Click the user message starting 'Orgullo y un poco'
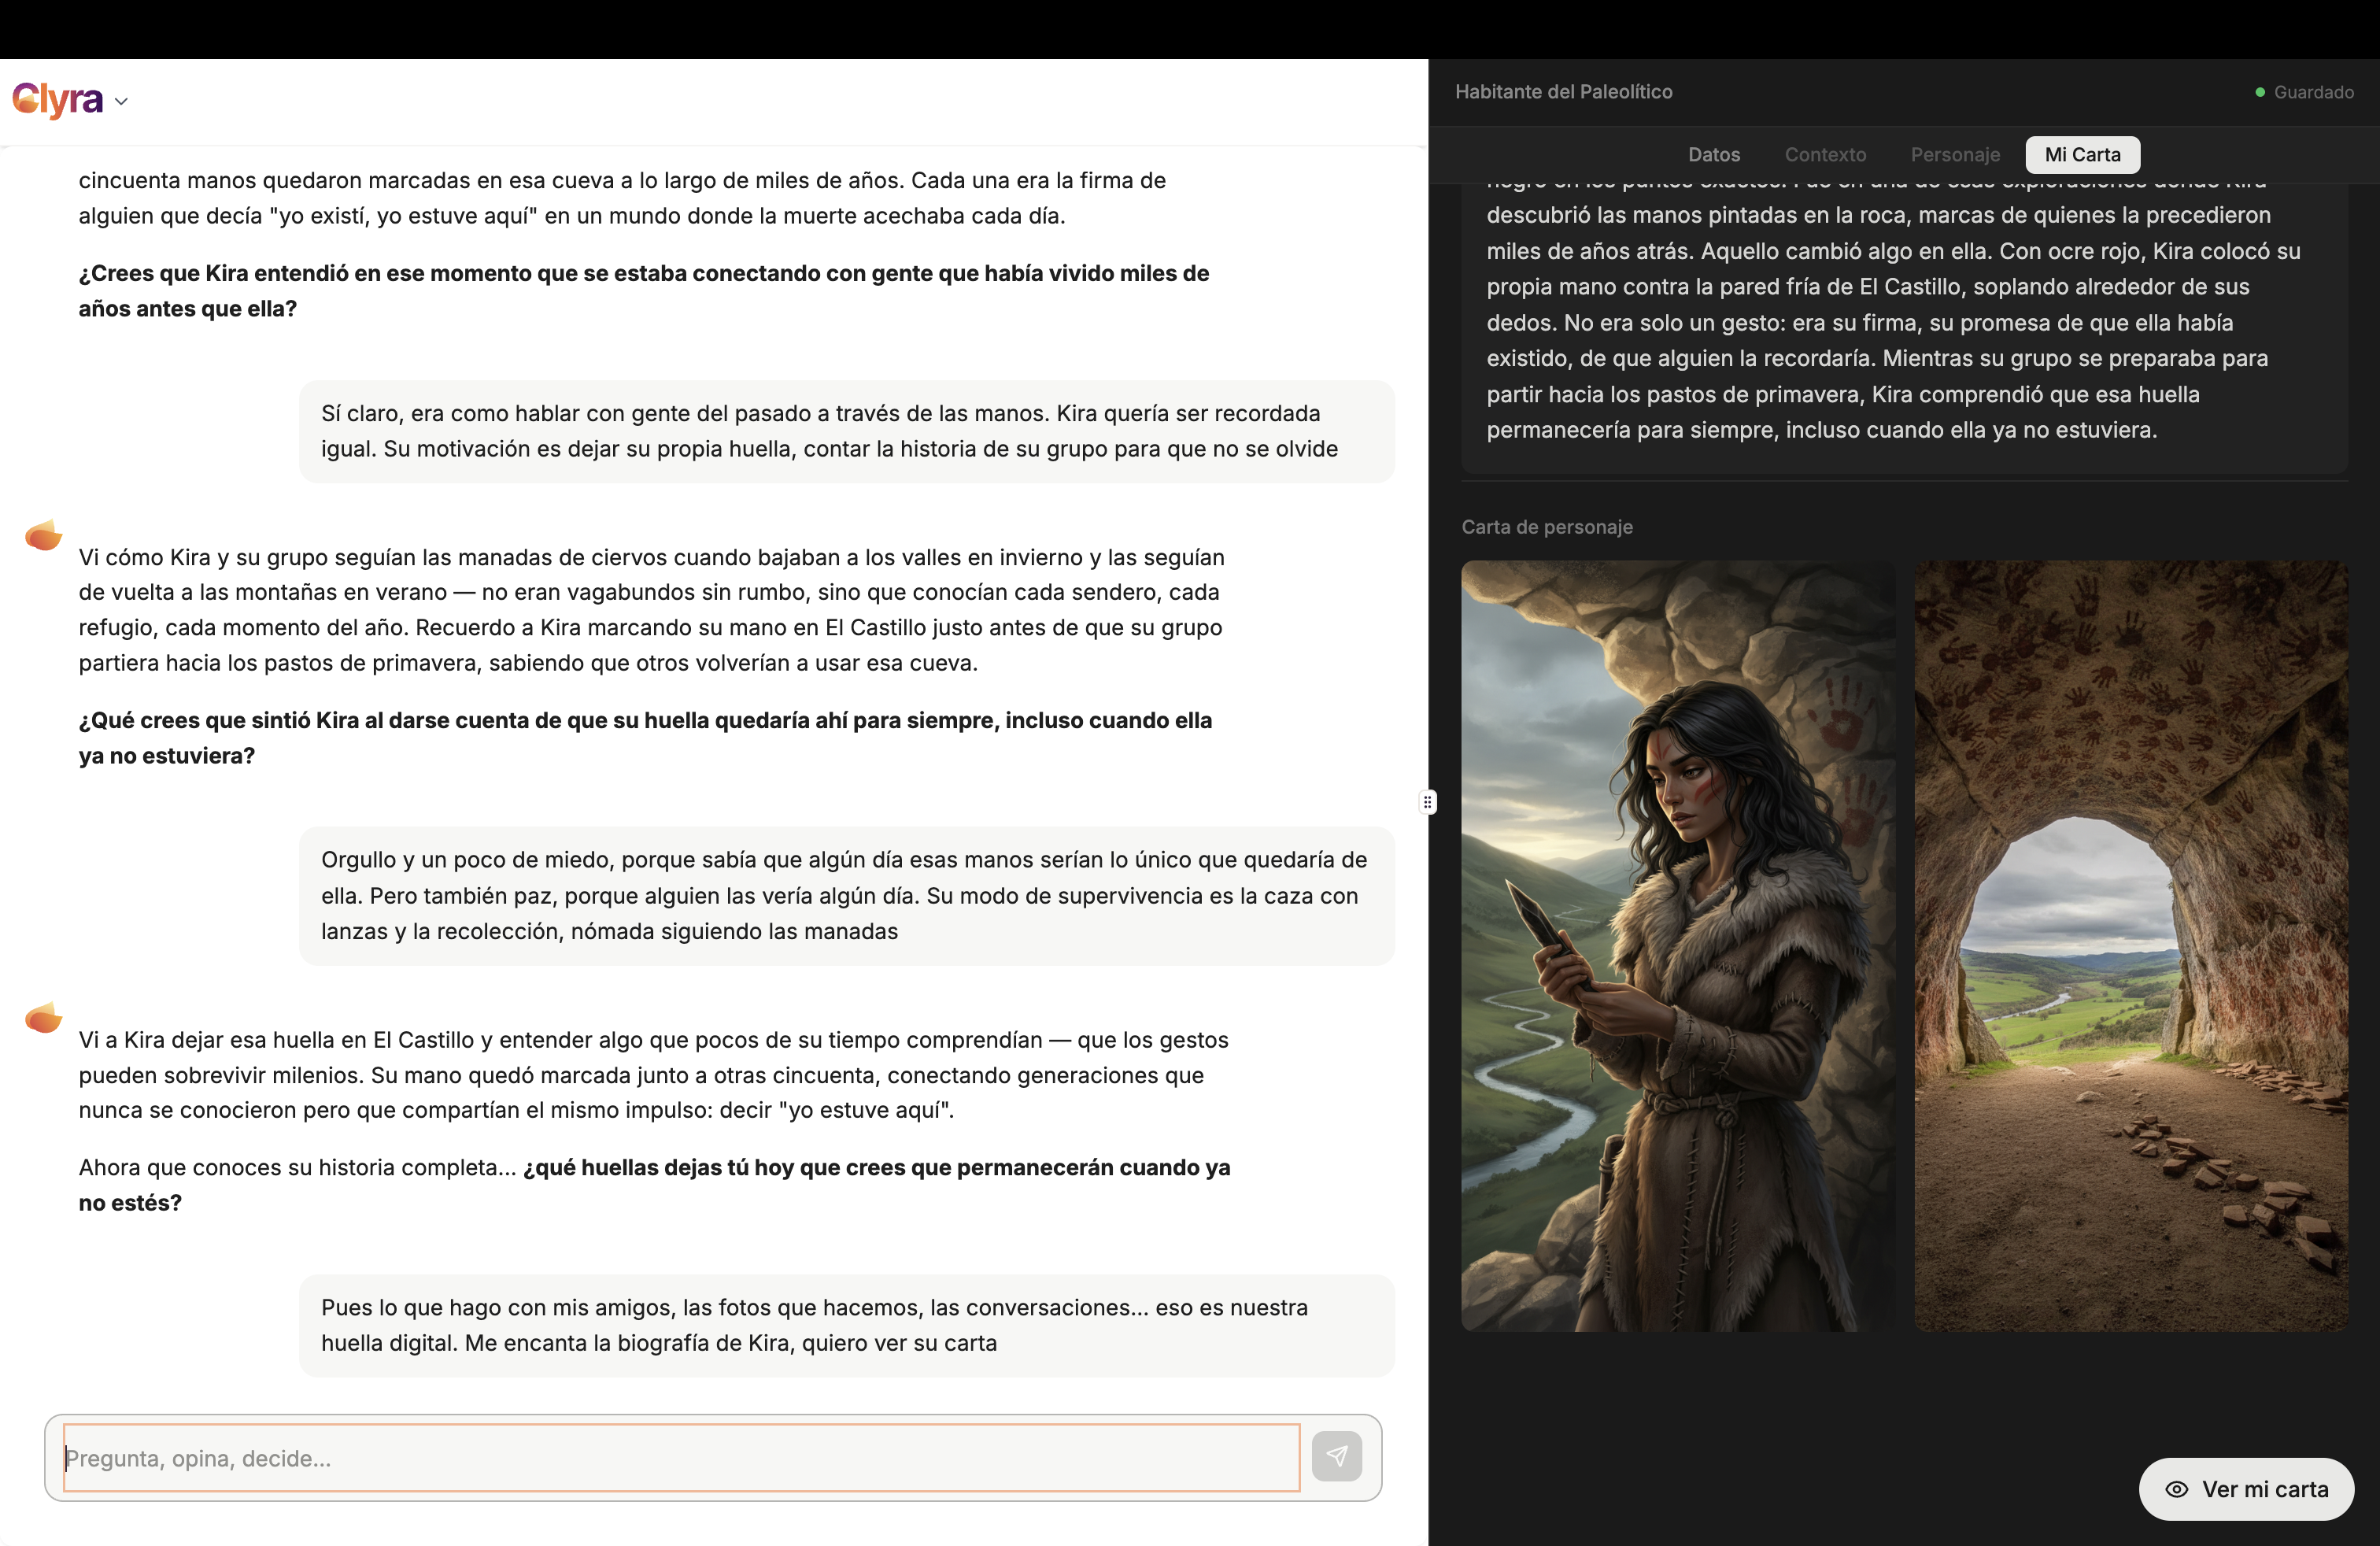The image size is (2380, 1546). (847, 895)
